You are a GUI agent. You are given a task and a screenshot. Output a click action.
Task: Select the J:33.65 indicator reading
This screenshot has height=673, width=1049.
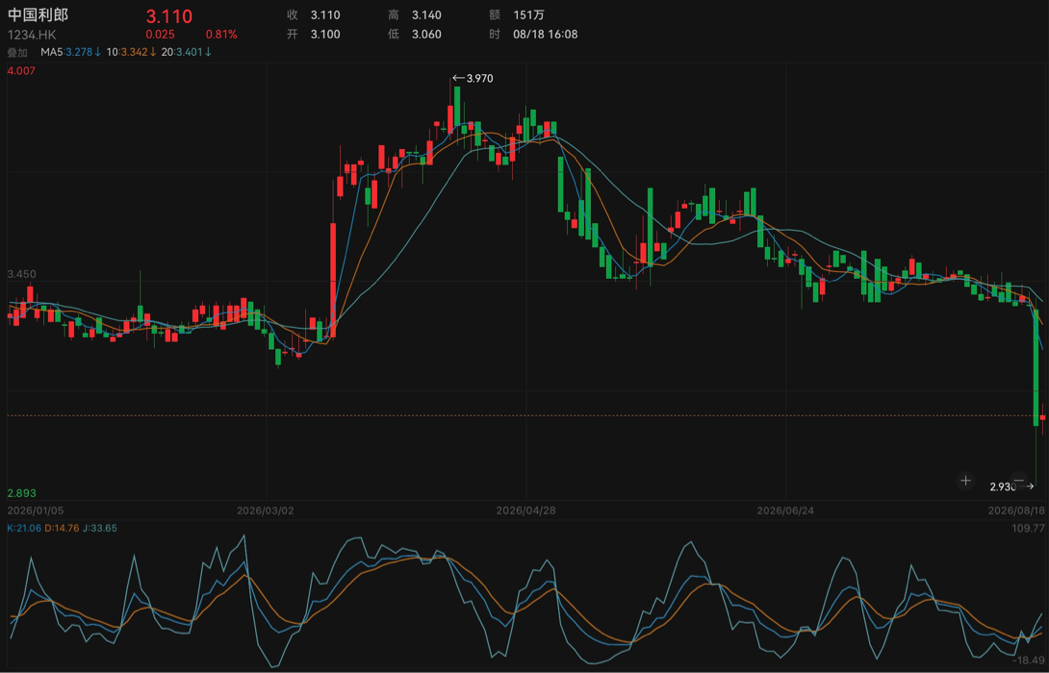click(x=100, y=528)
